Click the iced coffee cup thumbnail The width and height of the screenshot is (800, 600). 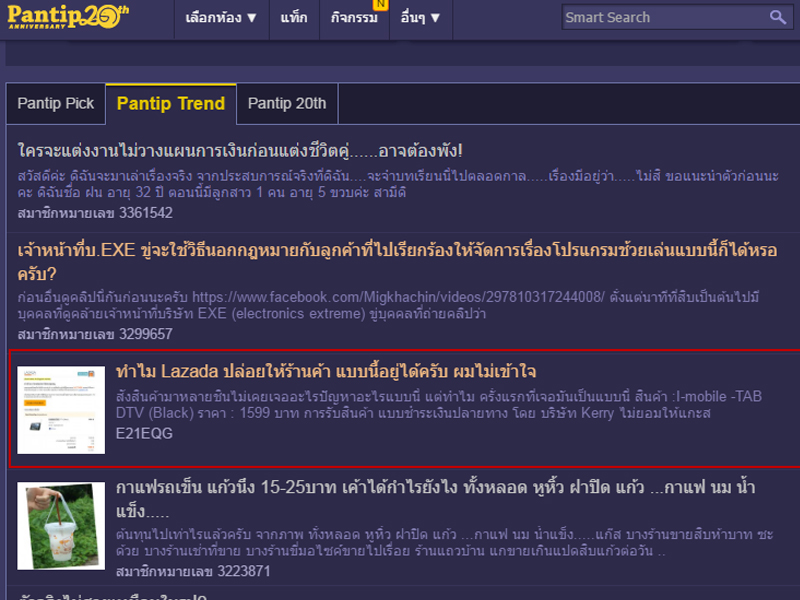click(61, 526)
